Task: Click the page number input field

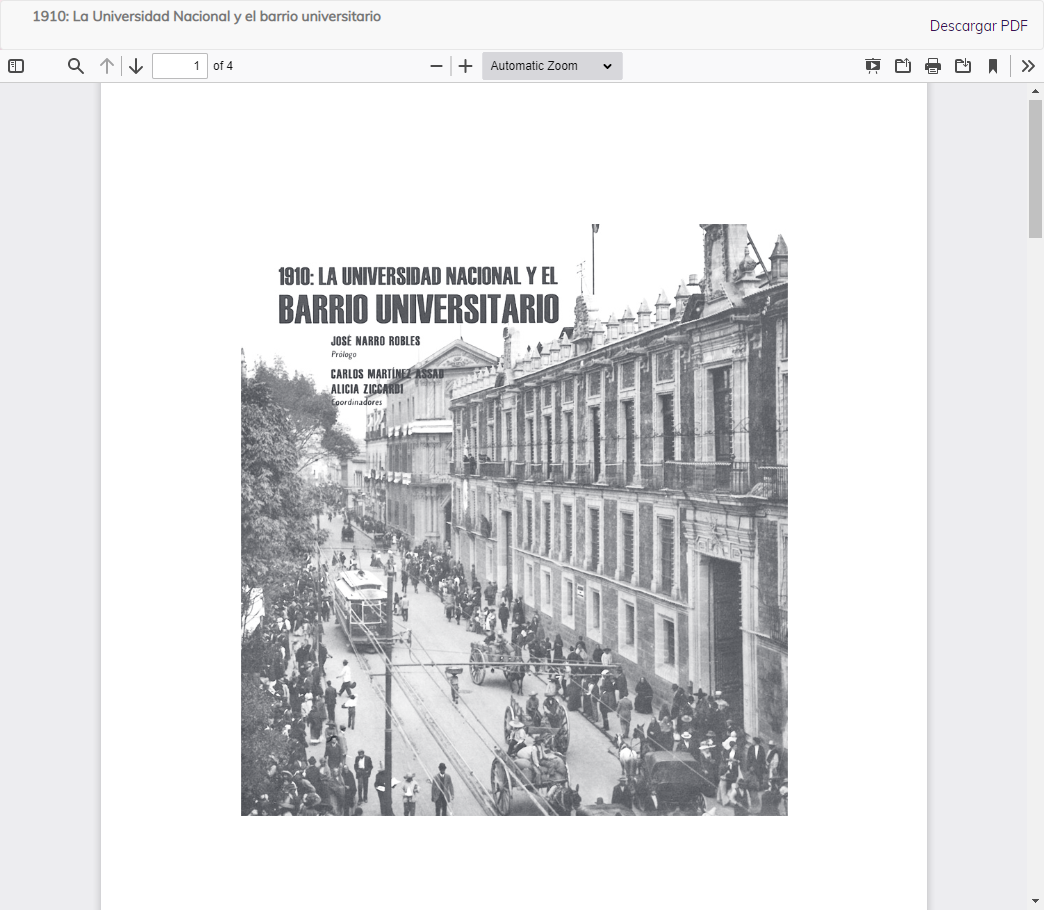Action: coord(180,66)
